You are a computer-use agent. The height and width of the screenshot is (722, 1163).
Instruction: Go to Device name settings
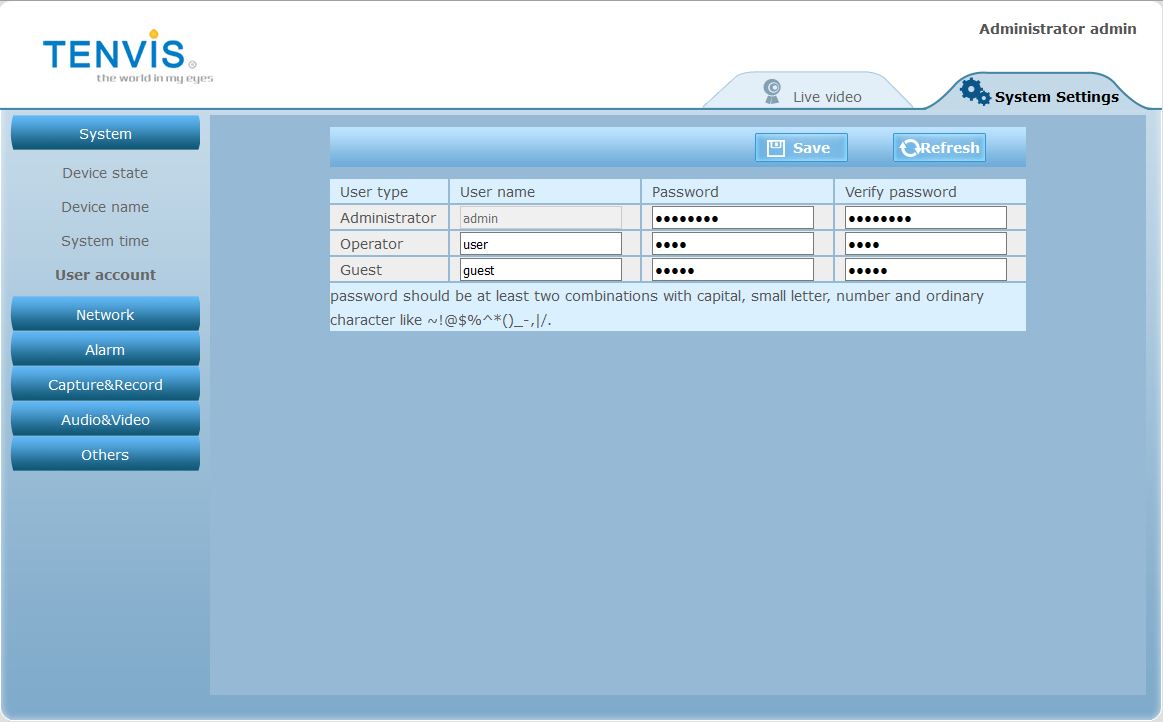pyautogui.click(x=105, y=207)
